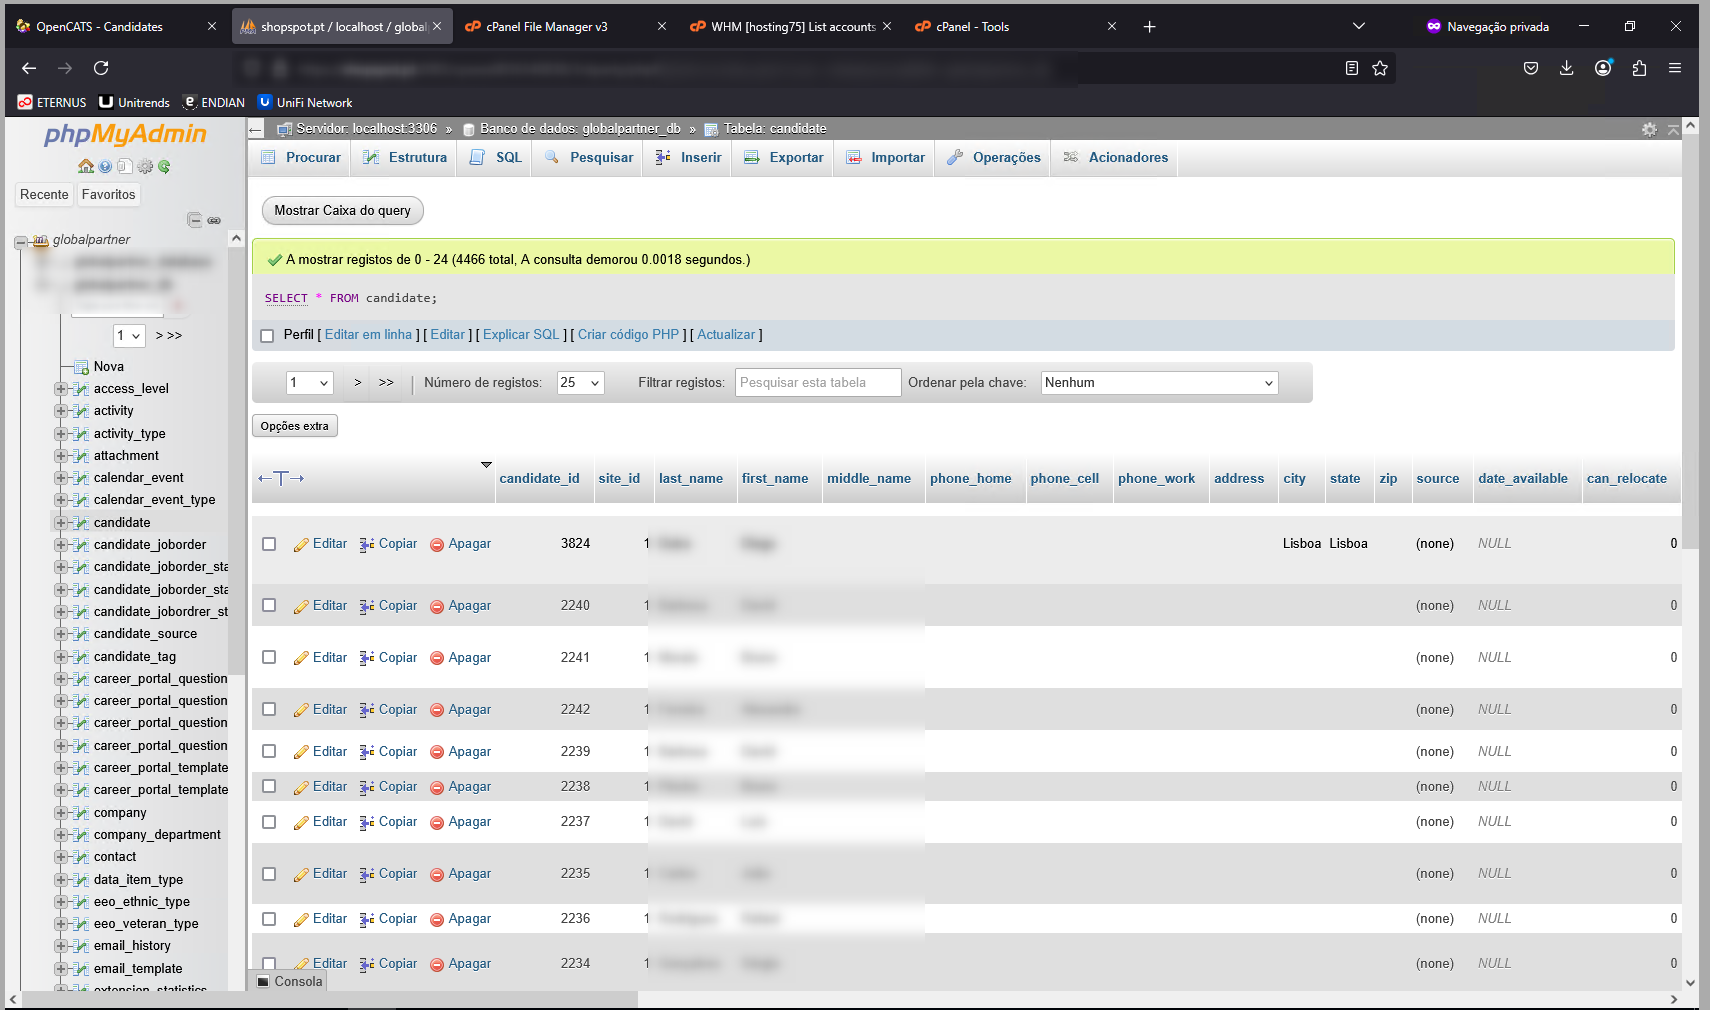
Task: Click the Explicar SQL link
Action: pyautogui.click(x=521, y=335)
